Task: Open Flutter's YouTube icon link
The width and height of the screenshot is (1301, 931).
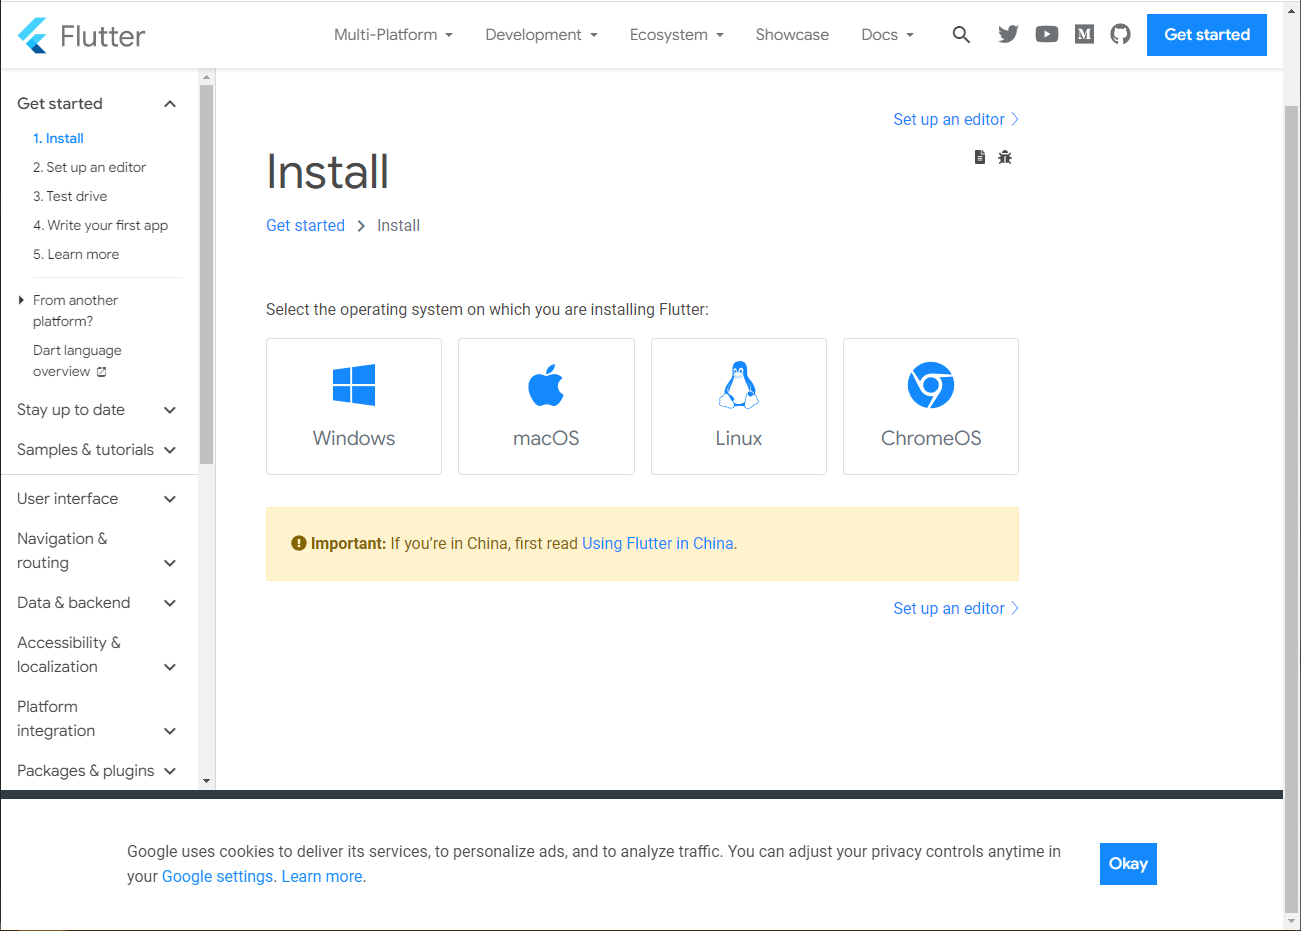Action: click(1046, 35)
